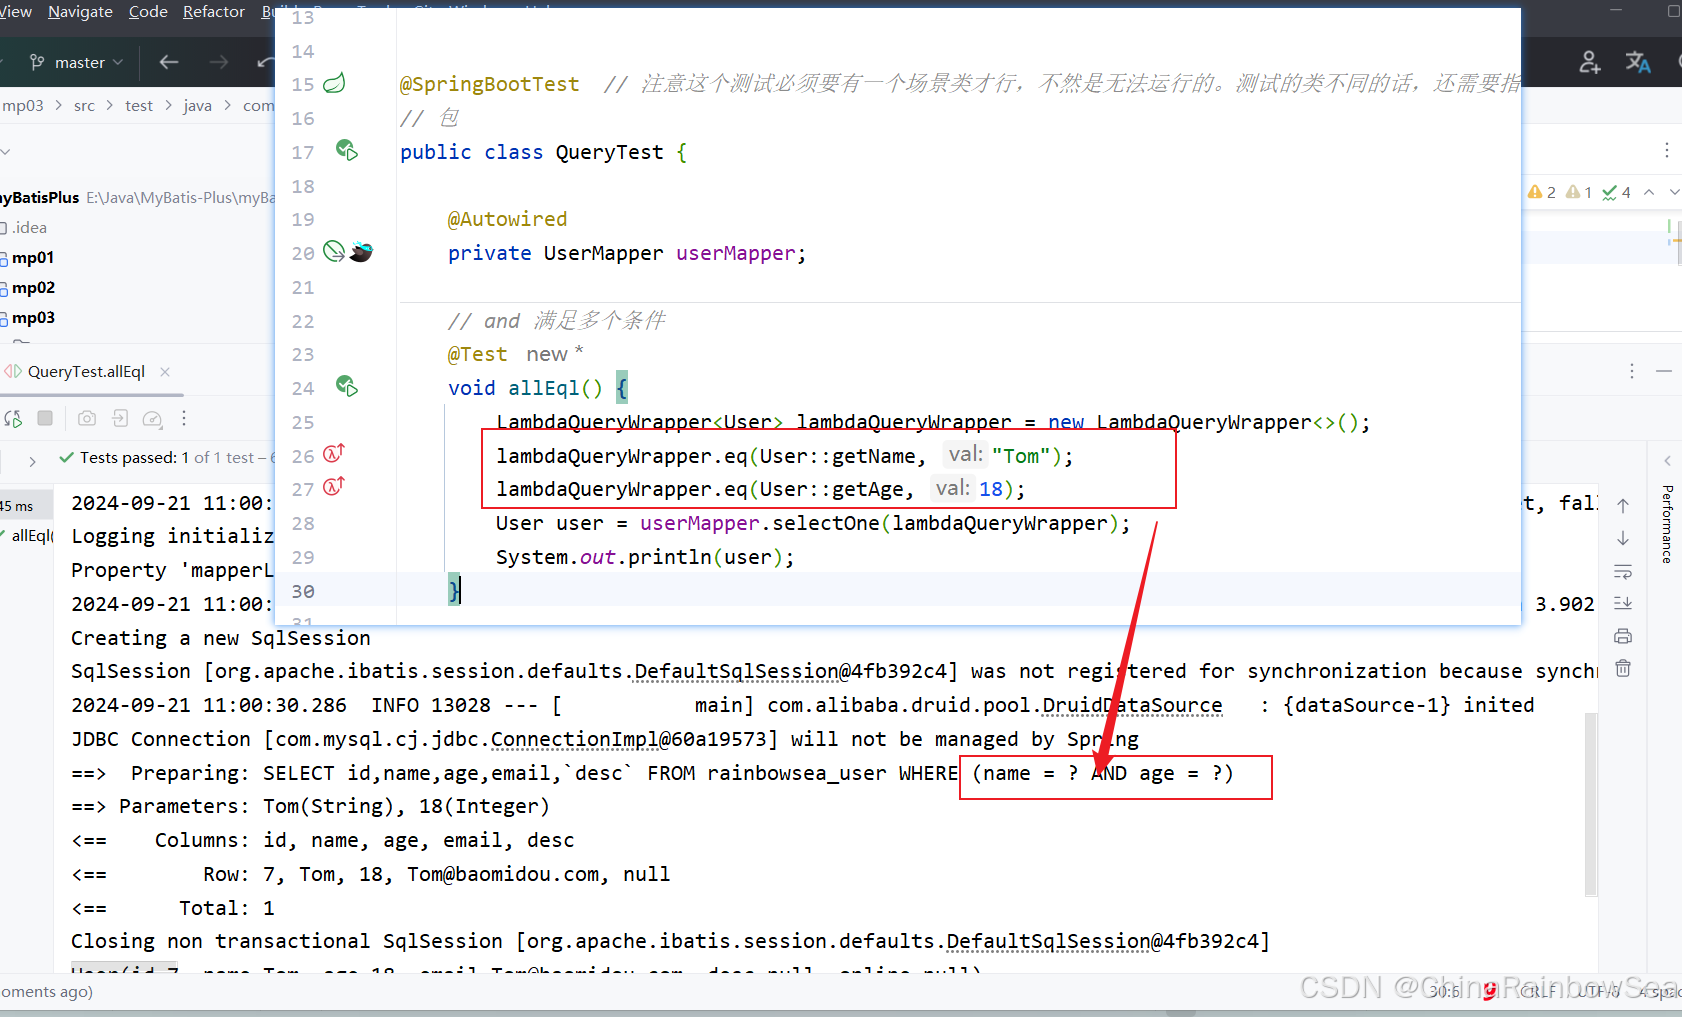Select the MyBatisPlus project root node
This screenshot has height=1017, width=1682.
[x=40, y=197]
